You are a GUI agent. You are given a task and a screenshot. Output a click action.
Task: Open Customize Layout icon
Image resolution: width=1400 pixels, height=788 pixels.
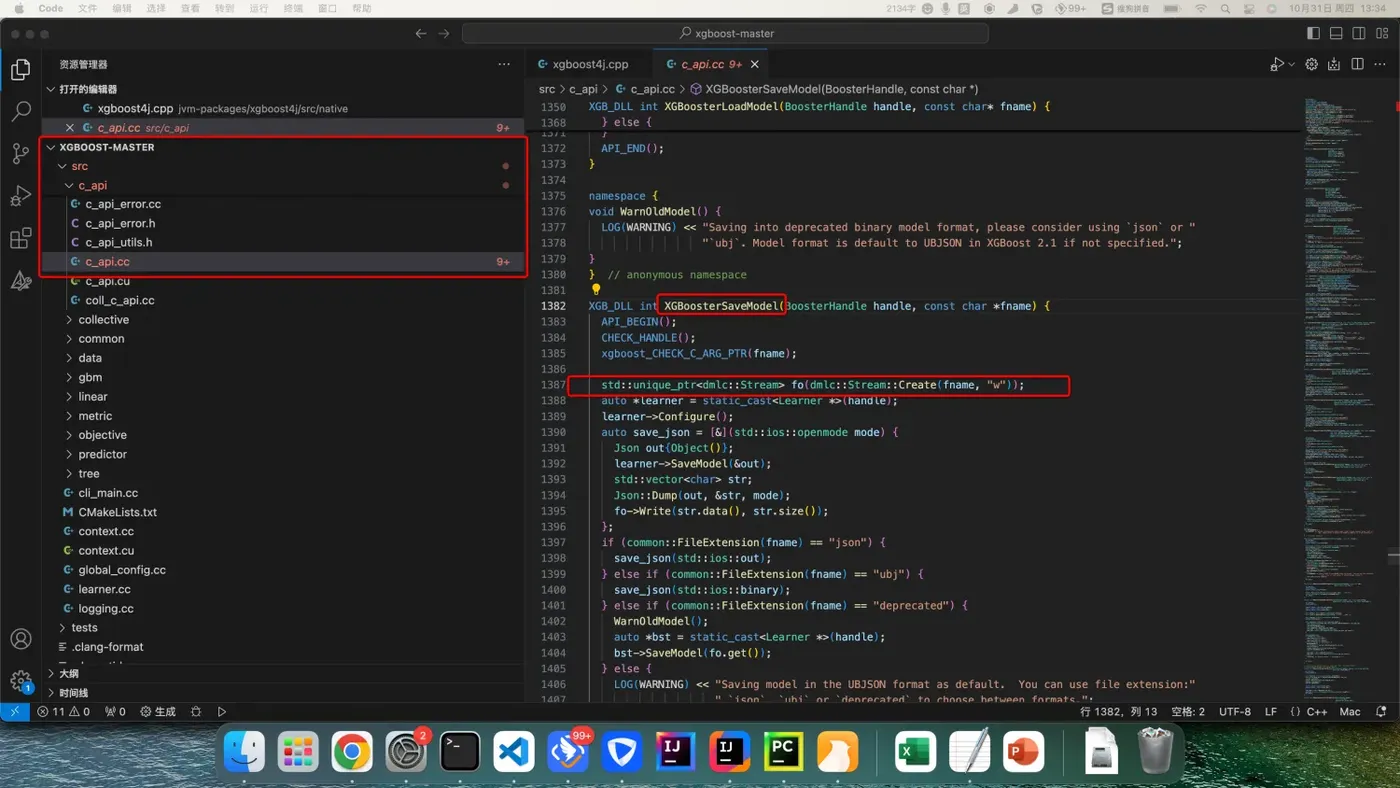click(1381, 33)
